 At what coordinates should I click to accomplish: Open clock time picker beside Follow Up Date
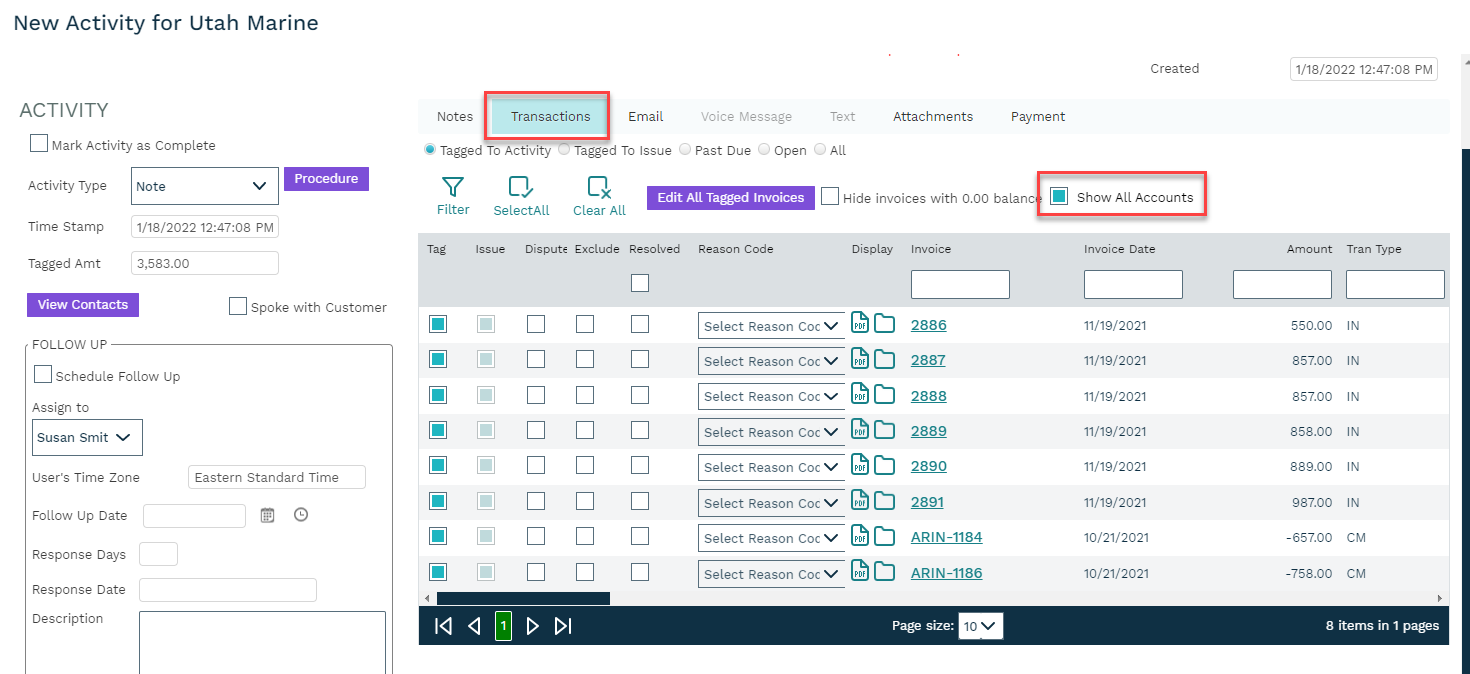point(301,515)
